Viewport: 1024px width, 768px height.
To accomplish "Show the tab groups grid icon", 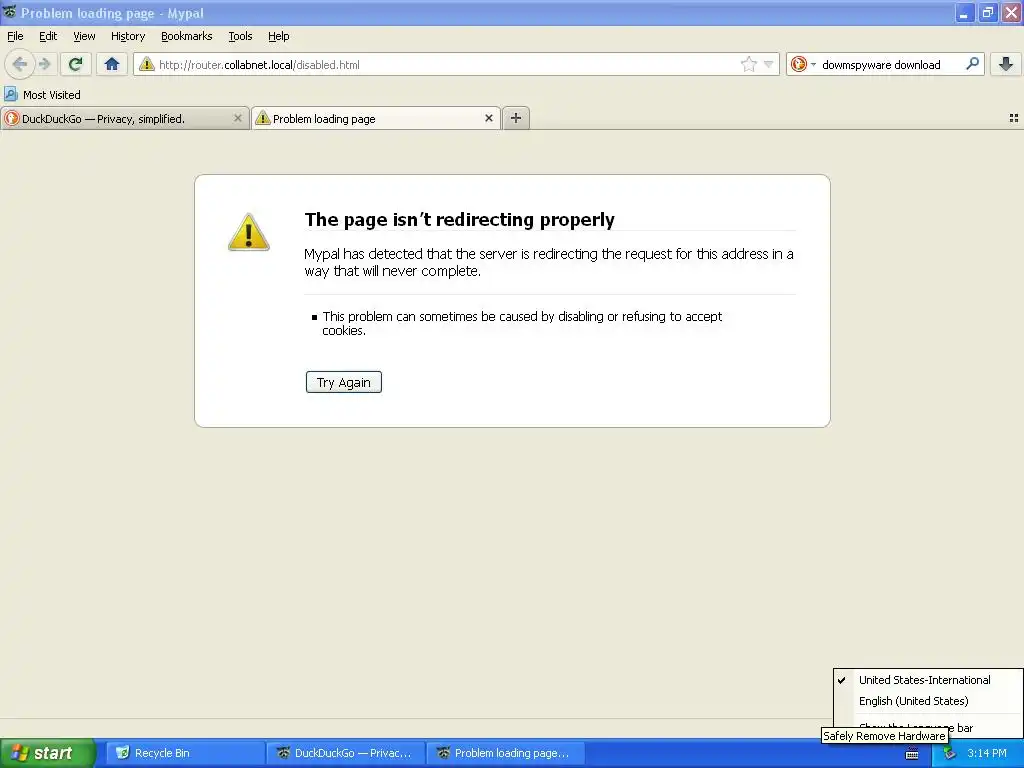I will 1014,118.
